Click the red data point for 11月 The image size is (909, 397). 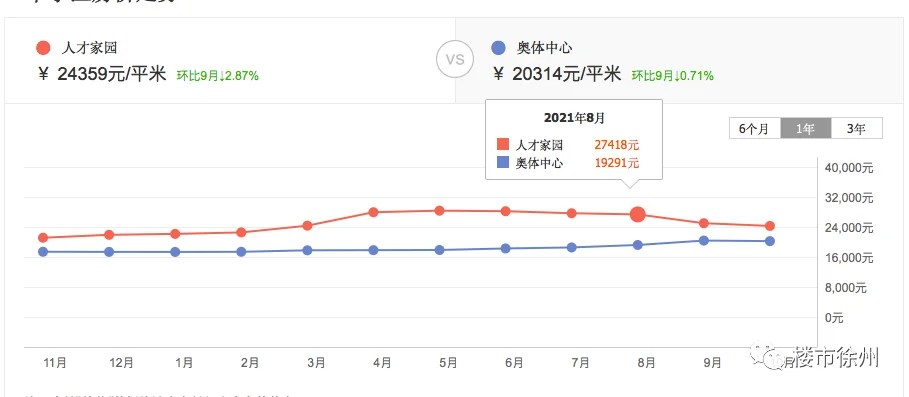[x=43, y=238]
